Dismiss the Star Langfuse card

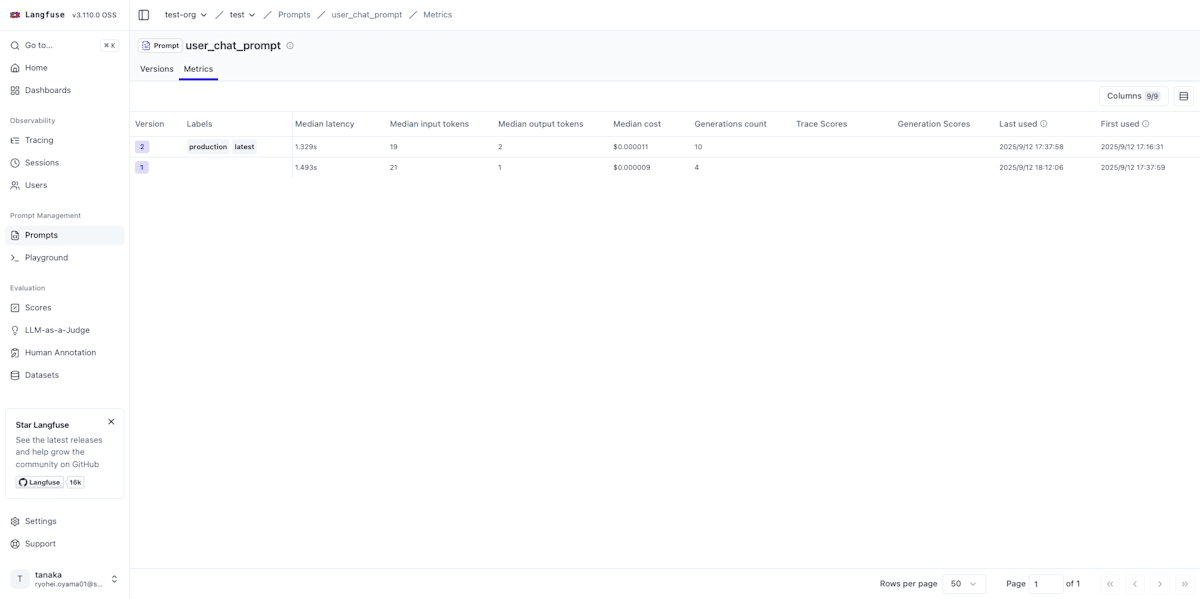coord(111,422)
